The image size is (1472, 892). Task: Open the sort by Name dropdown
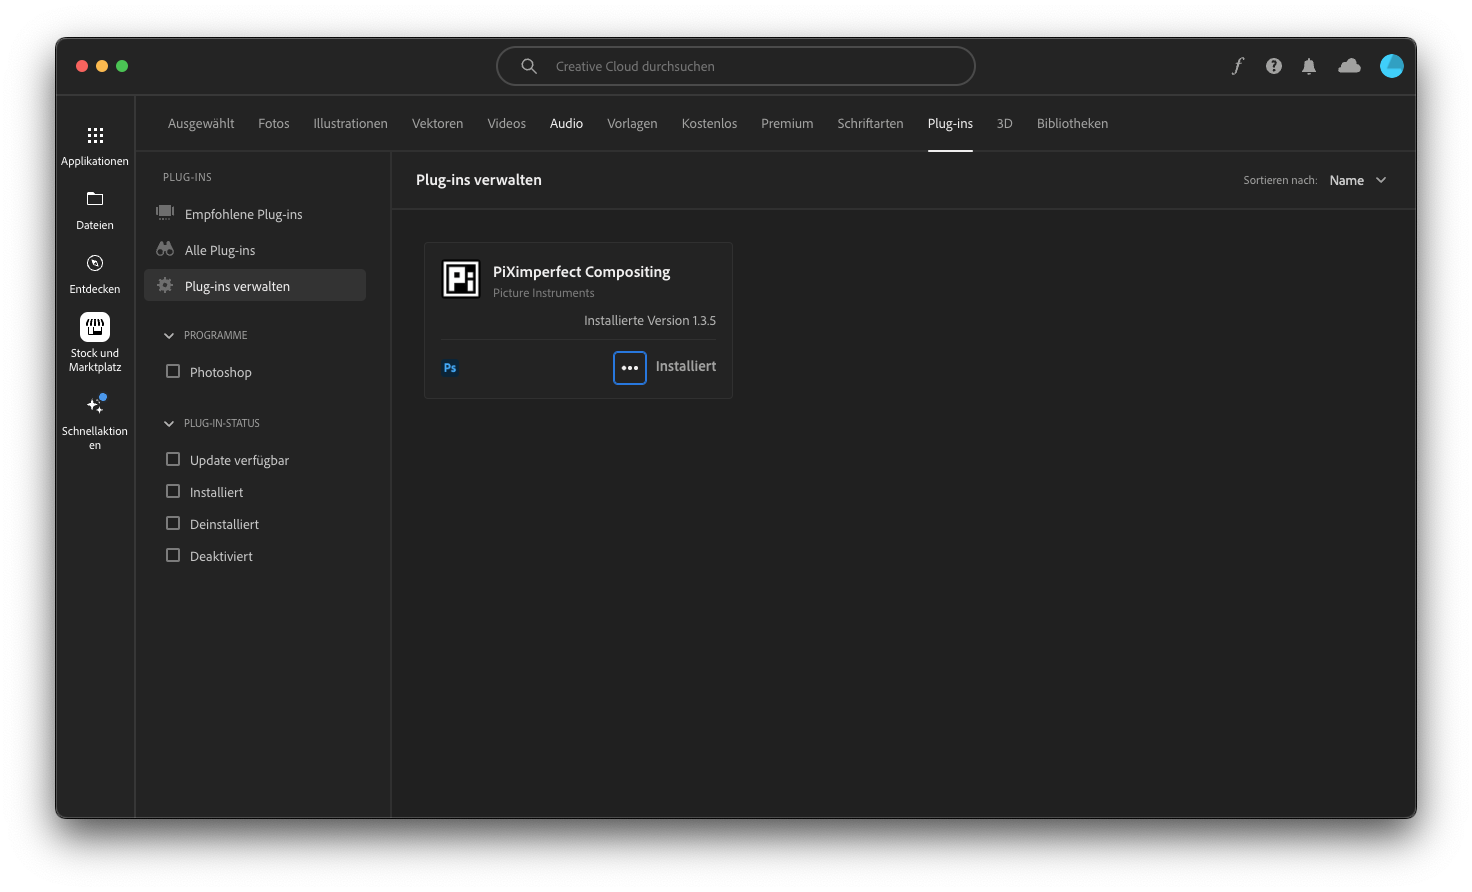click(1358, 180)
